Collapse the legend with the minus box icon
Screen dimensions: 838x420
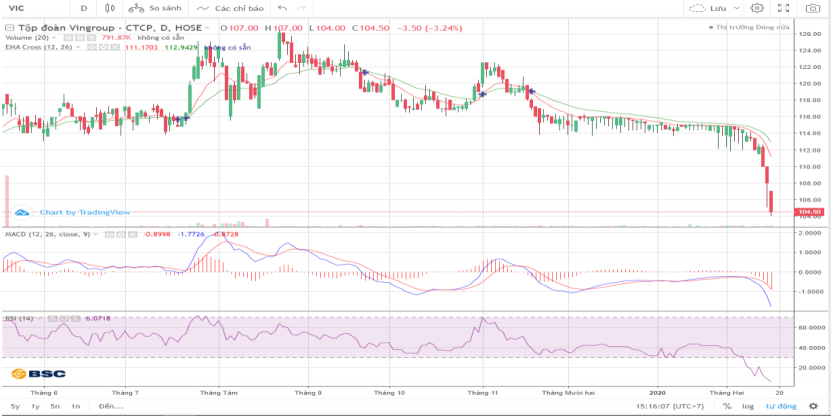pyautogui.click(x=9, y=28)
